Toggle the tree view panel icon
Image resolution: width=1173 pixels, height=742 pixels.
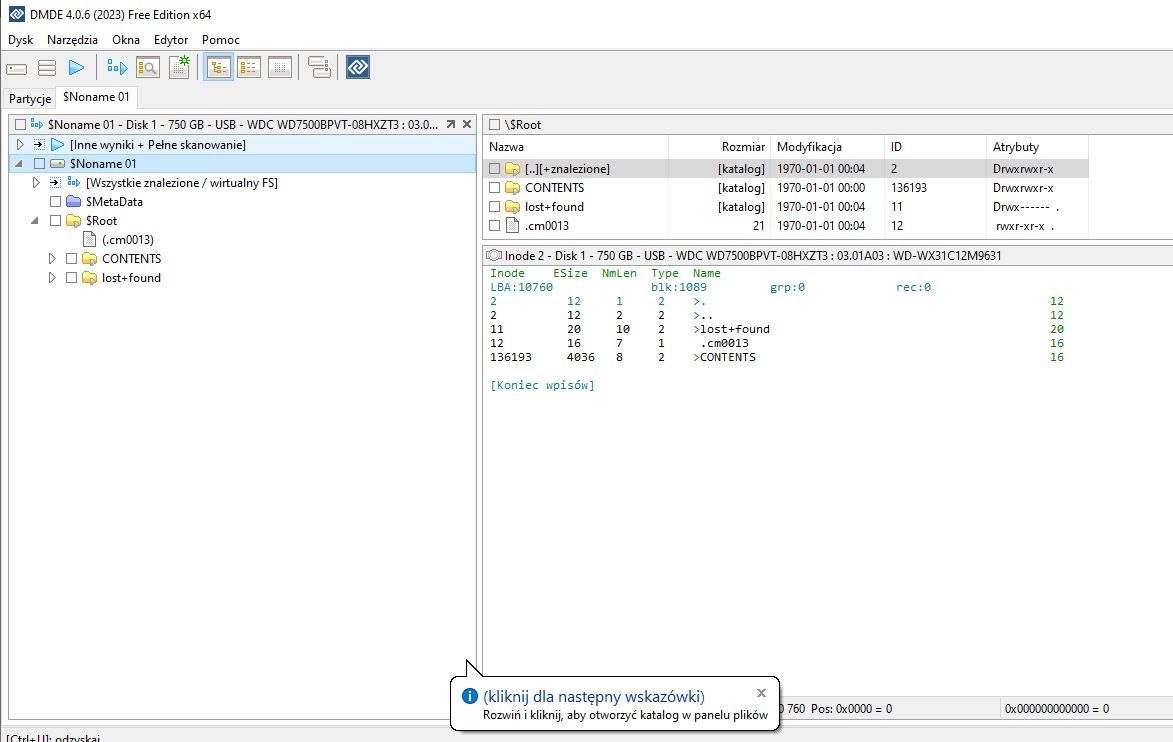[219, 68]
